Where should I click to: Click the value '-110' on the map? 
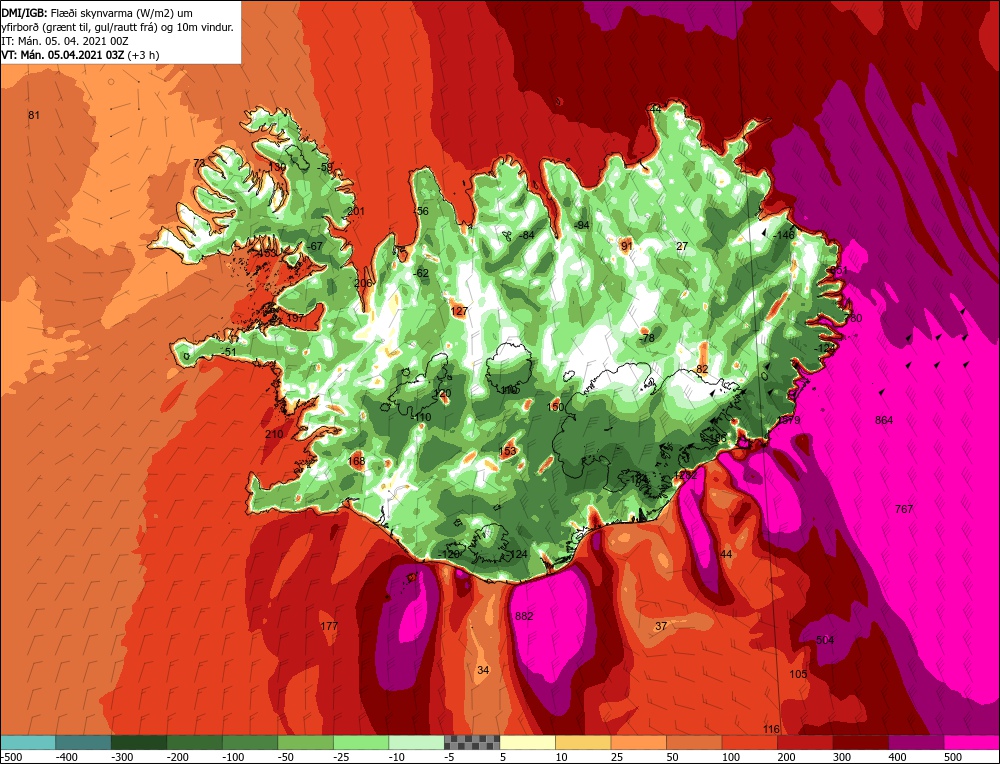coord(421,416)
